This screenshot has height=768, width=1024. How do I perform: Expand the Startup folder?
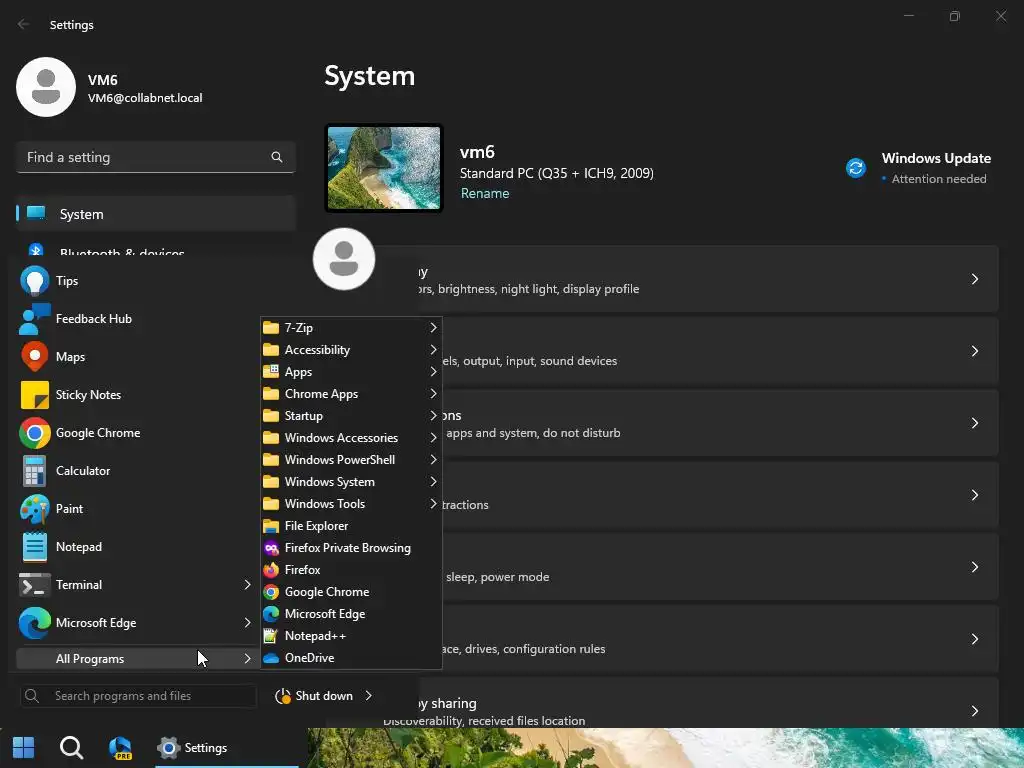[351, 416]
